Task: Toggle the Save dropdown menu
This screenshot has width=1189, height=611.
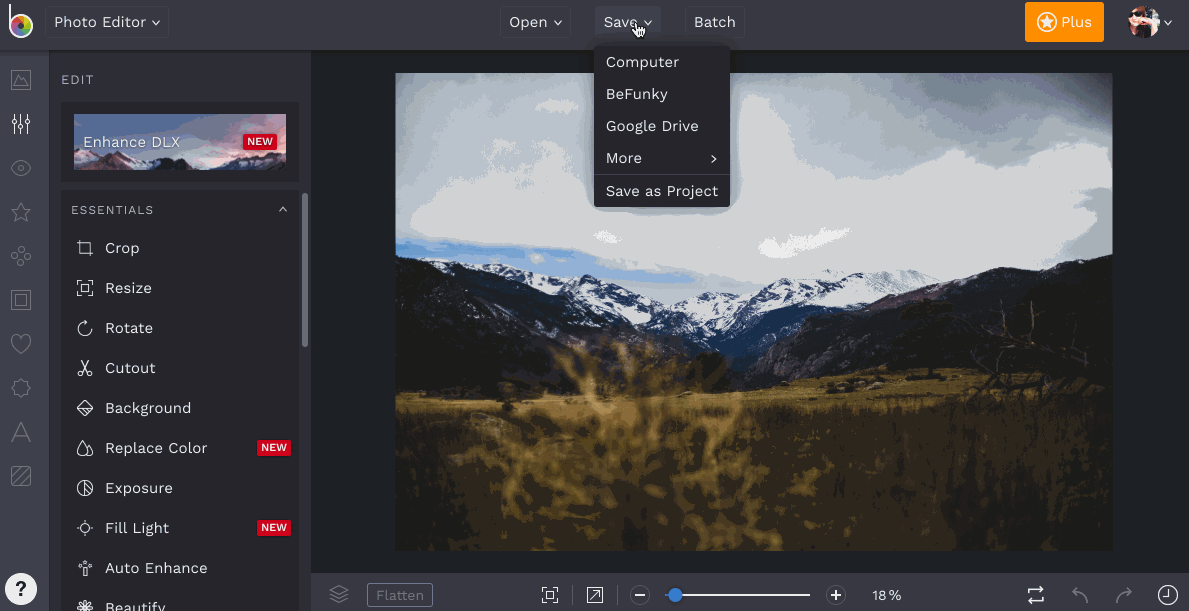Action: (x=628, y=22)
